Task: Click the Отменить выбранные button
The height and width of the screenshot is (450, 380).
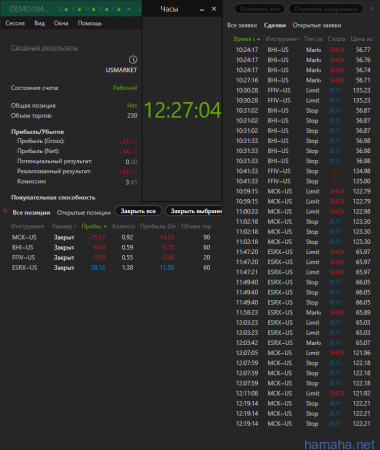Action: (326, 9)
